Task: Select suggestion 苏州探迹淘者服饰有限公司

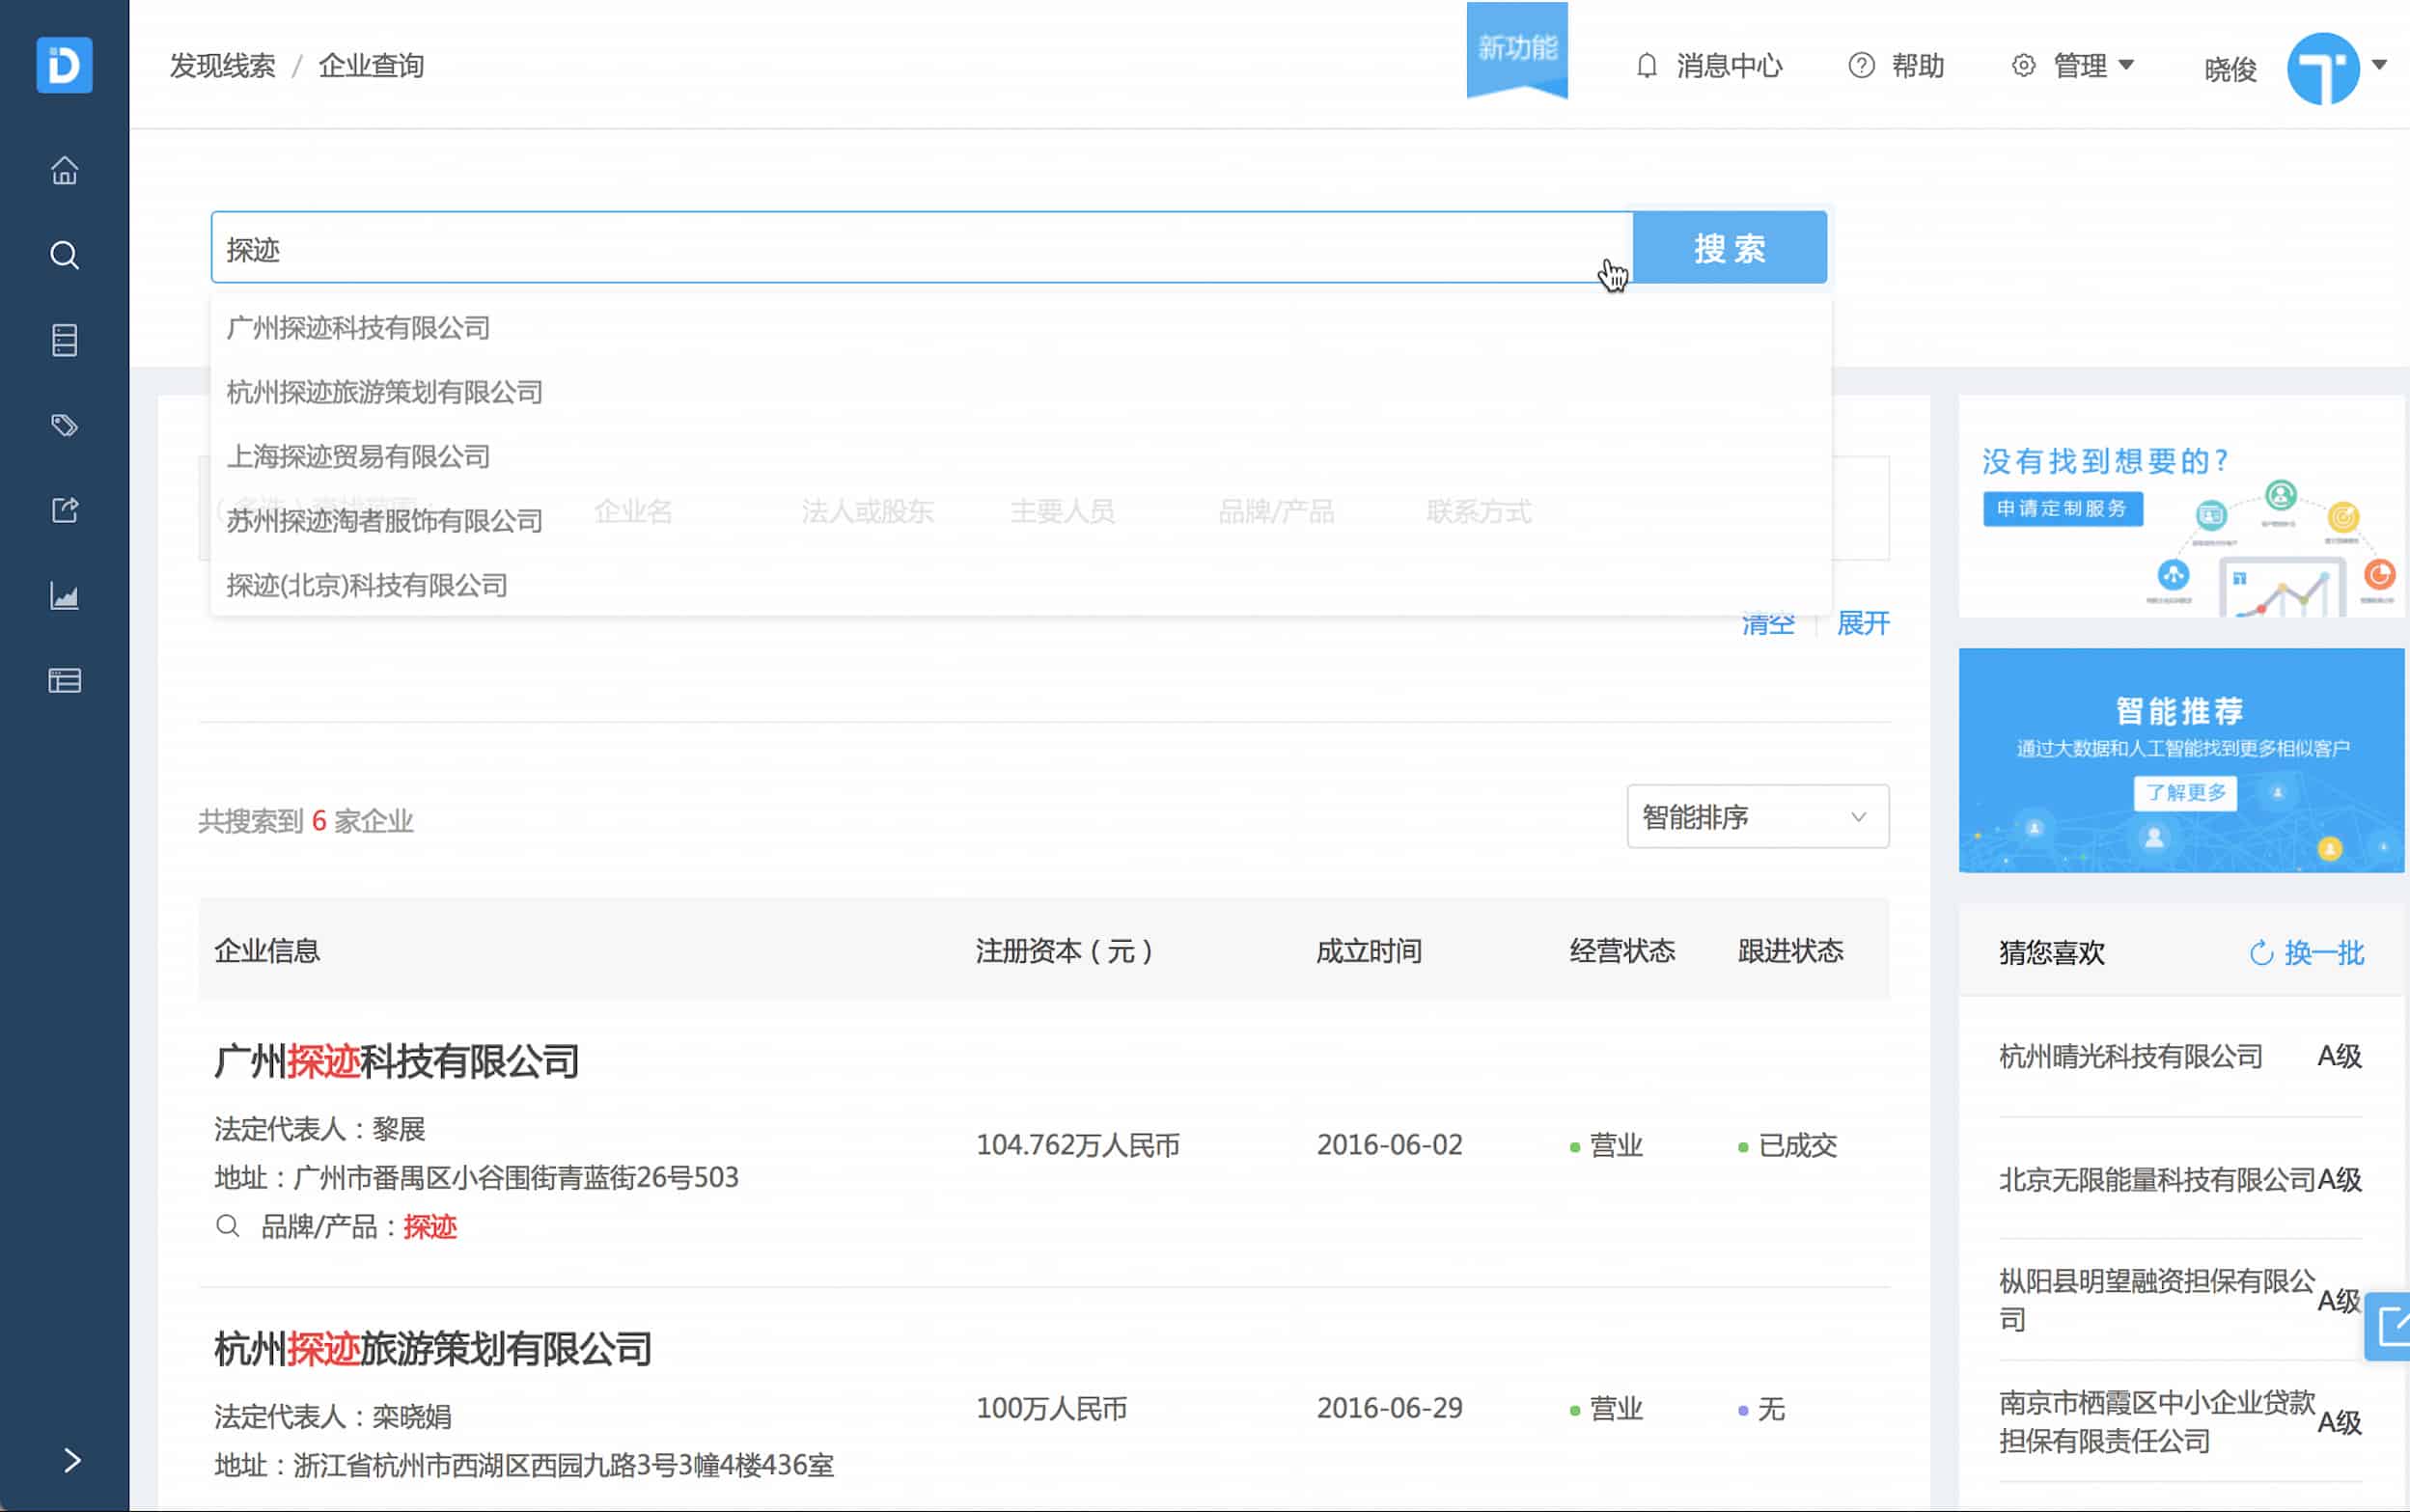Action: (x=384, y=521)
